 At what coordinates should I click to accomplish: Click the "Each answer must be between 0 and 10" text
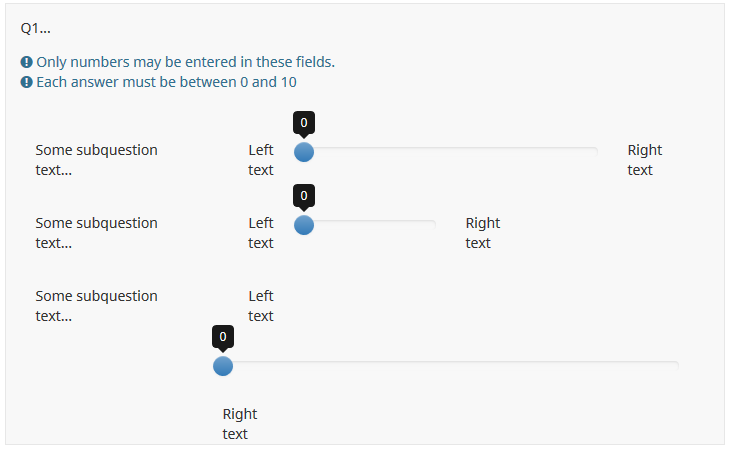coord(166,82)
